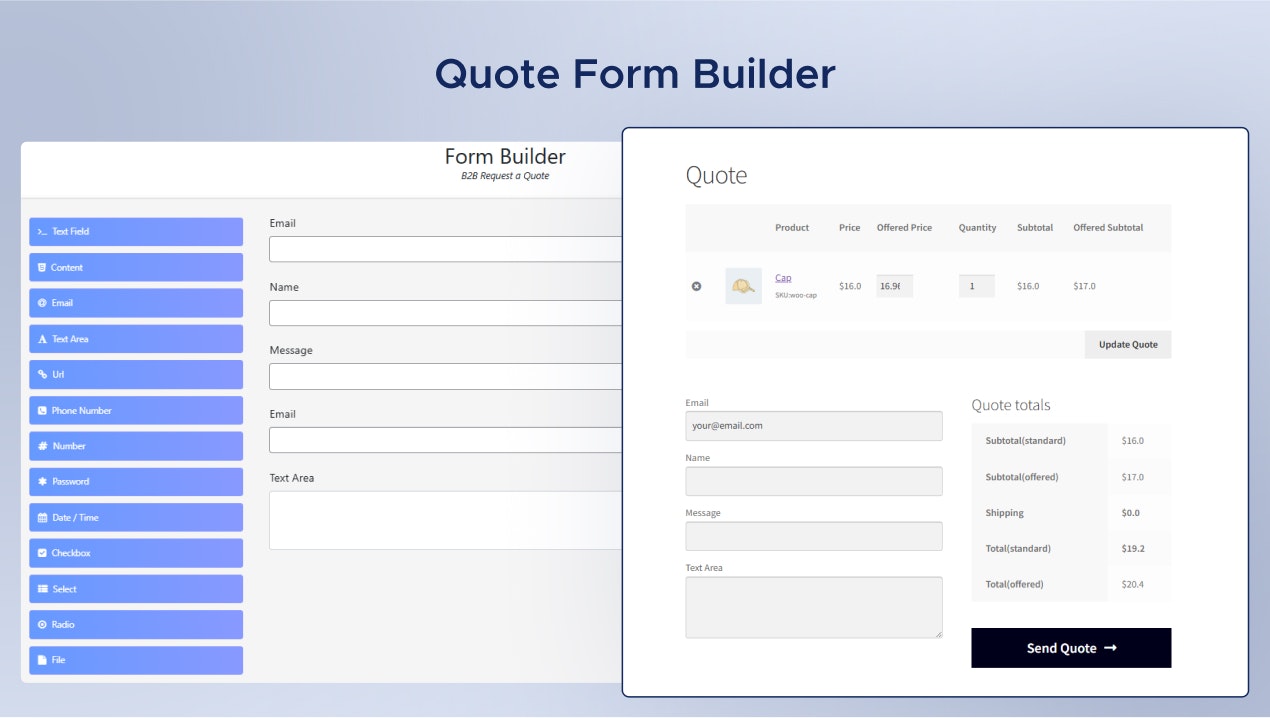The width and height of the screenshot is (1270, 718).
Task: Remove the Cap product with the X icon
Action: (x=696, y=286)
